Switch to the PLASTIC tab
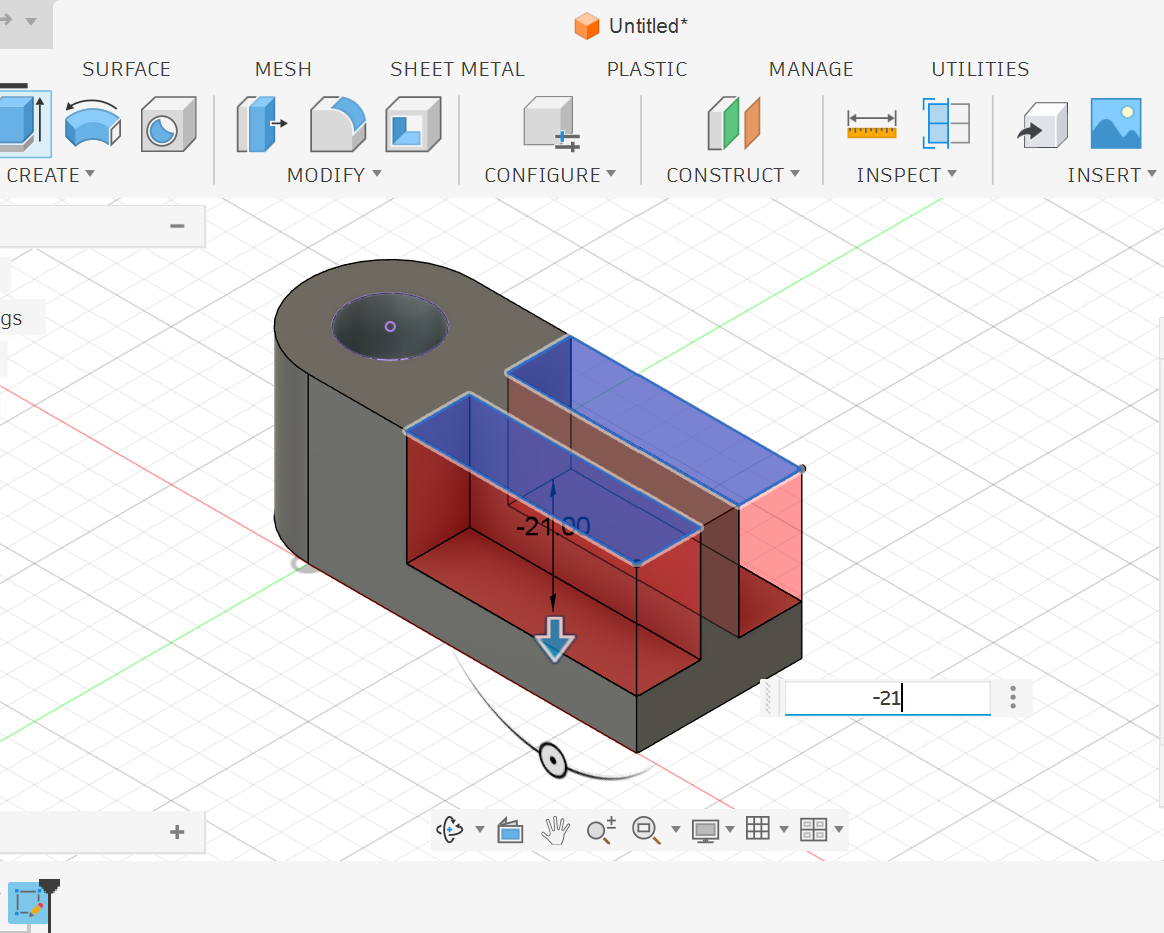This screenshot has width=1164, height=933. tap(647, 69)
